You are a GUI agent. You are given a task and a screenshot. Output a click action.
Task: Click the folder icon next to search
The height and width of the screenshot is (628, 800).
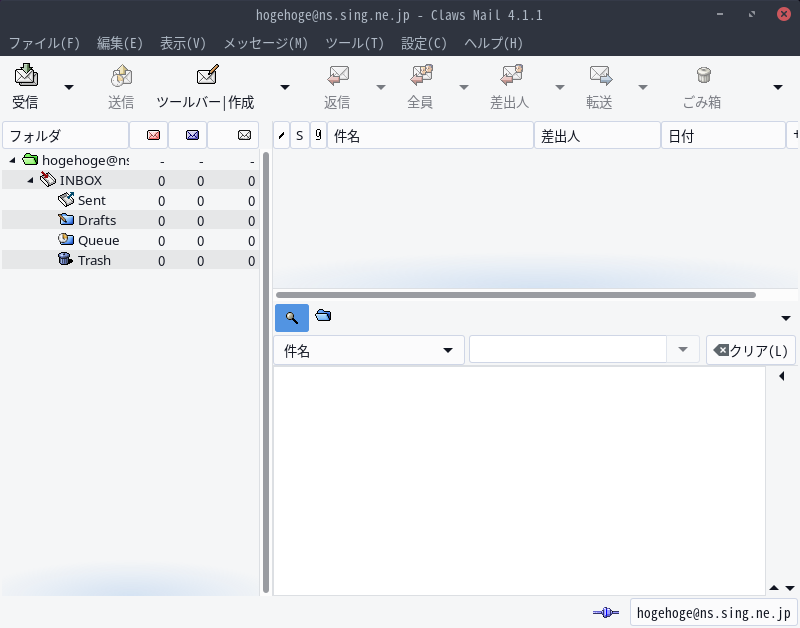point(323,316)
